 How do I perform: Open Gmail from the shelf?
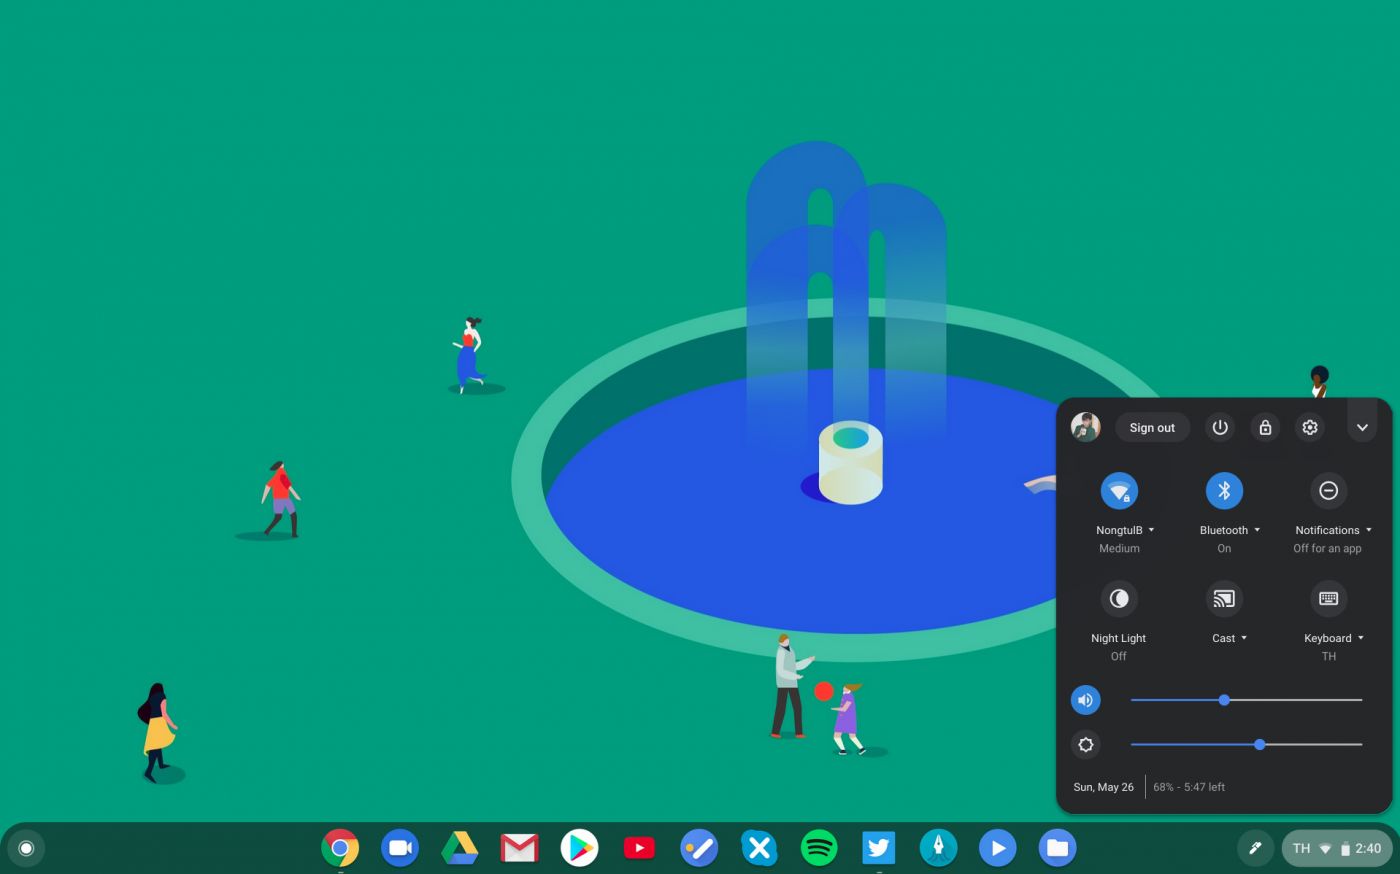[x=519, y=848]
